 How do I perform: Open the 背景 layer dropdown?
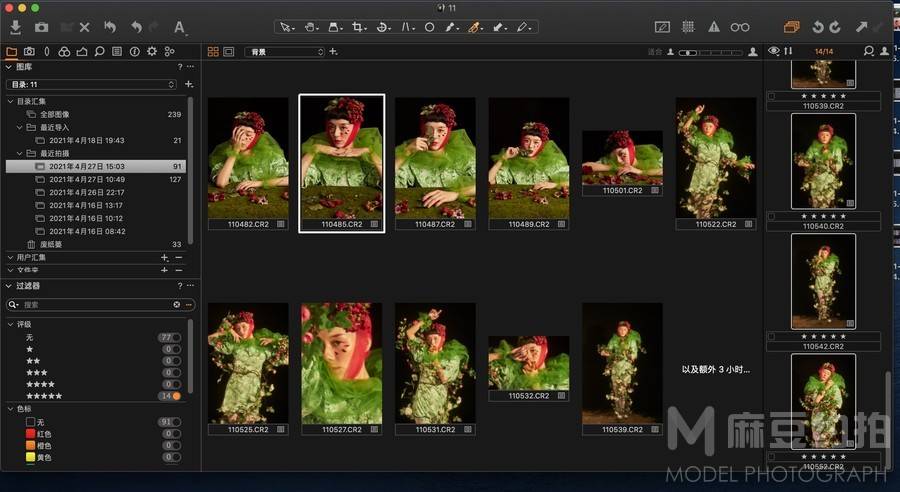(x=285, y=52)
